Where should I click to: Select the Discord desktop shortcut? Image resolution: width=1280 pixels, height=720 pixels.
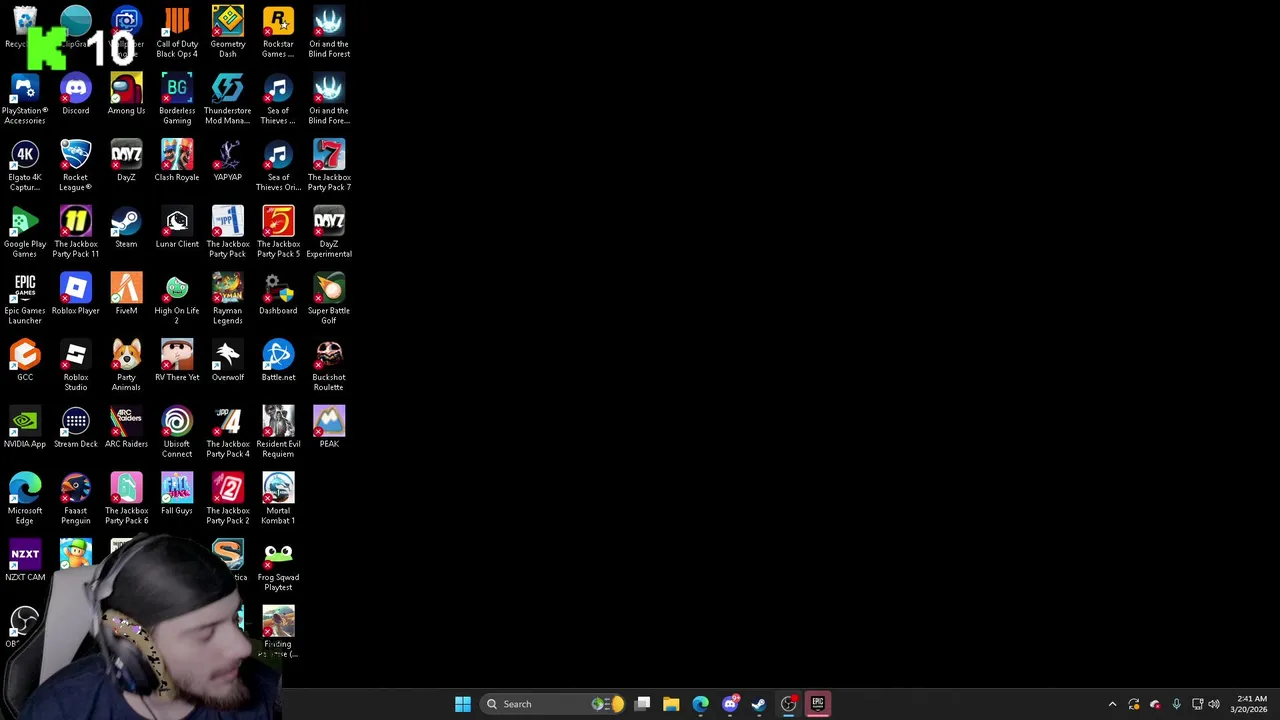[76, 95]
